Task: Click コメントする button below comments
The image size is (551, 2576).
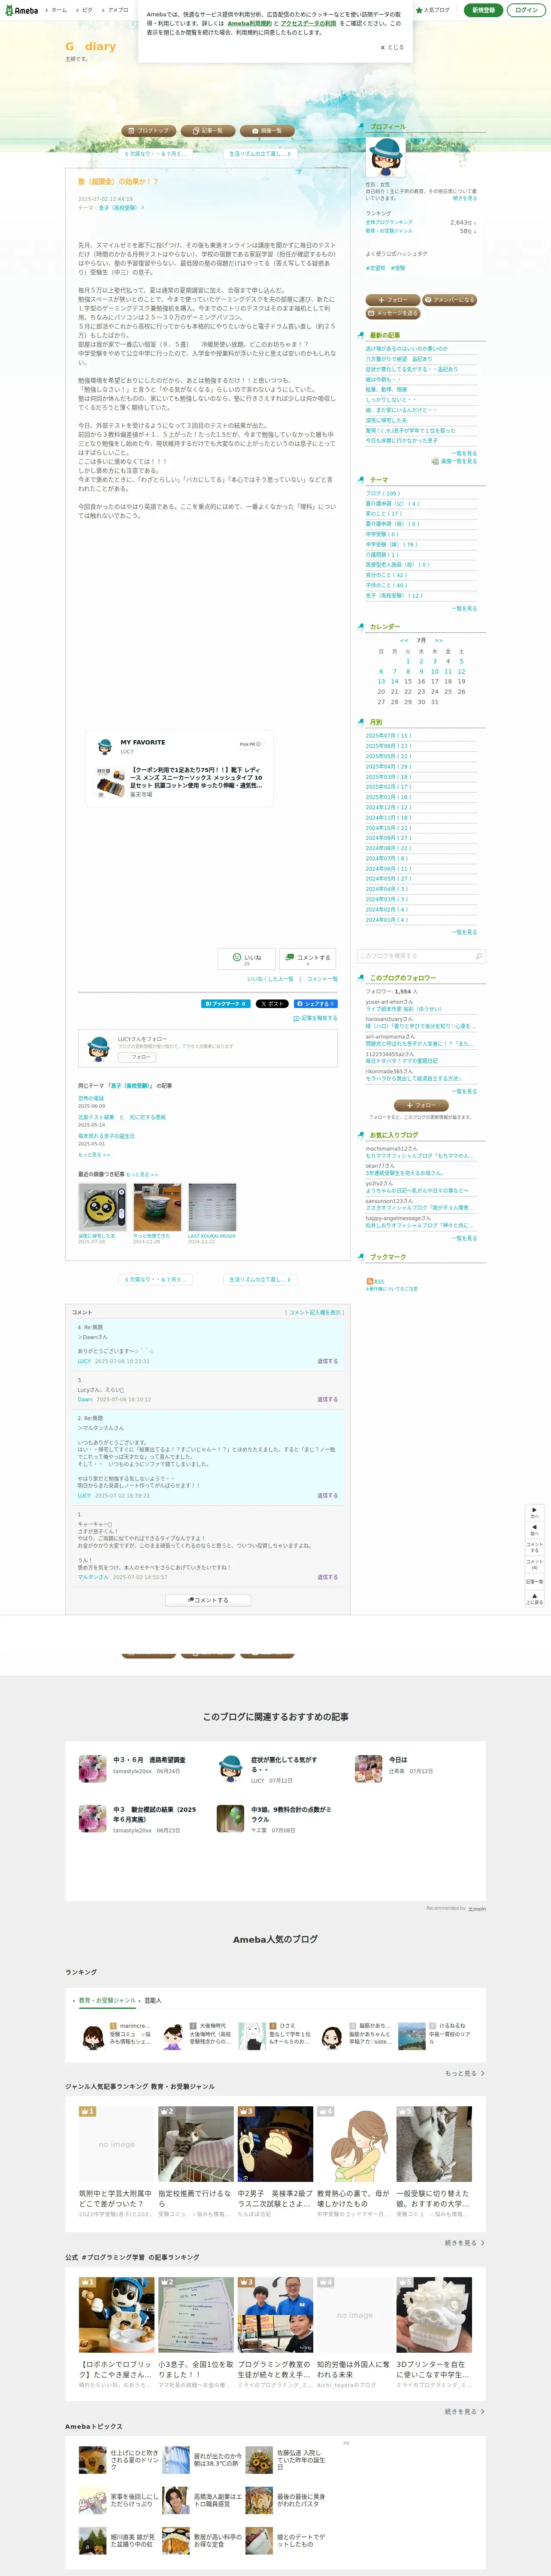Action: point(208,1600)
